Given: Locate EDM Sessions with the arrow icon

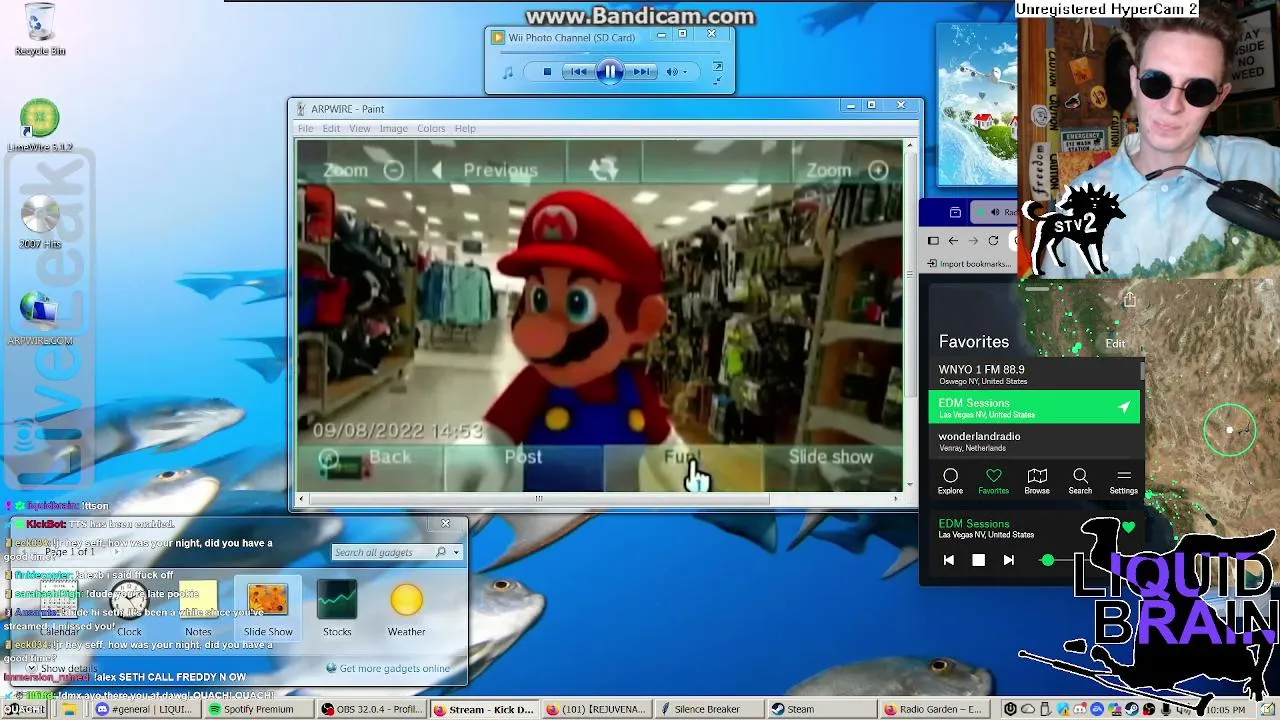Looking at the screenshot, I should click(x=1124, y=407).
